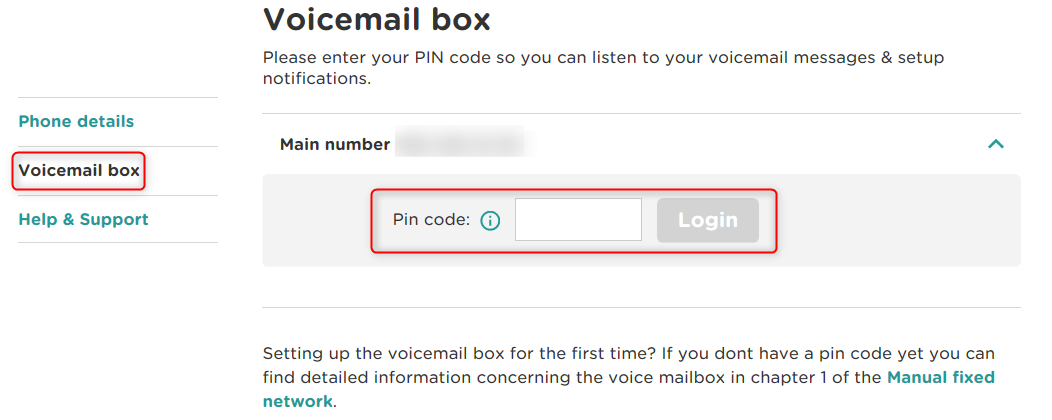This screenshot has width=1052, height=420.
Task: Click the word 'network' in the link
Action: (x=297, y=401)
